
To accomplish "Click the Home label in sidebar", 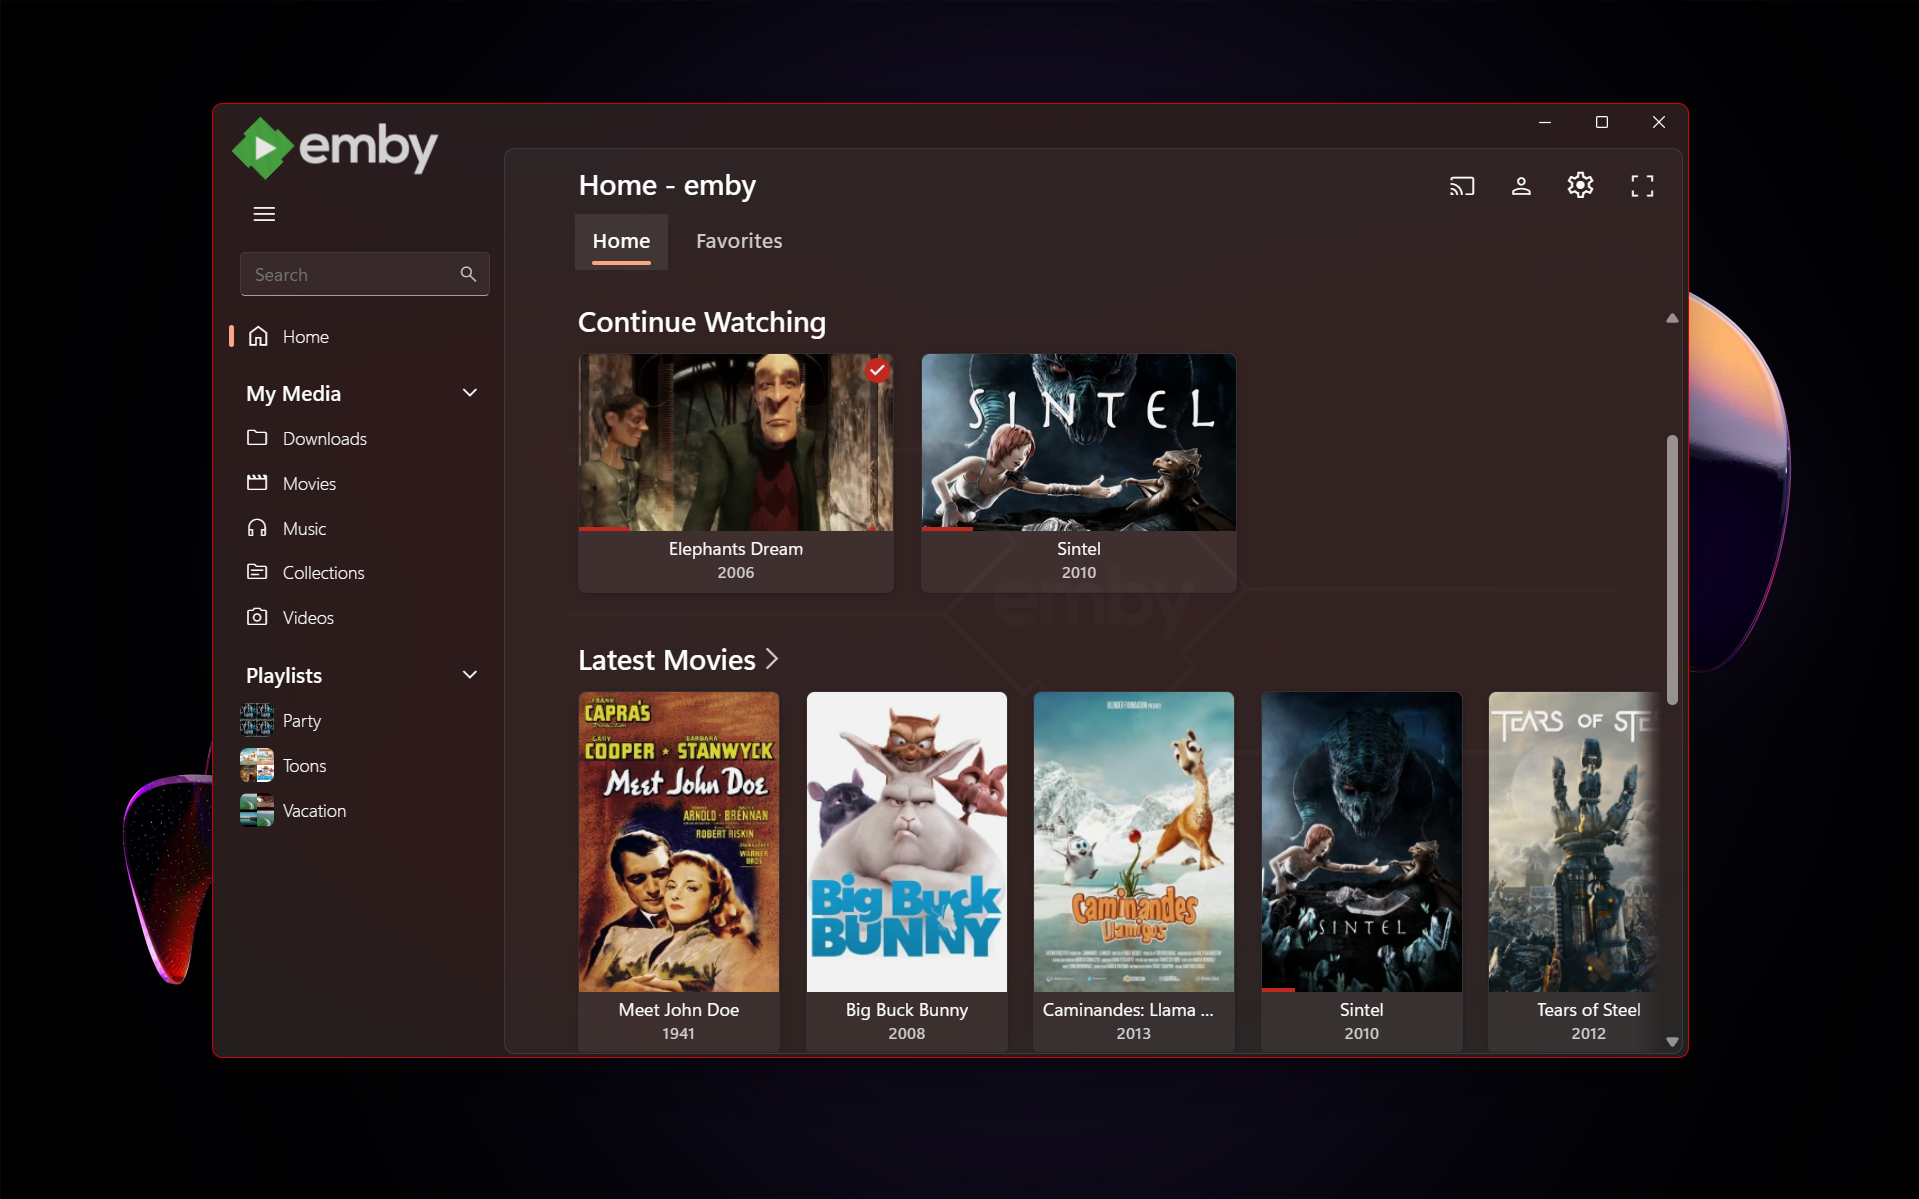I will coord(306,337).
